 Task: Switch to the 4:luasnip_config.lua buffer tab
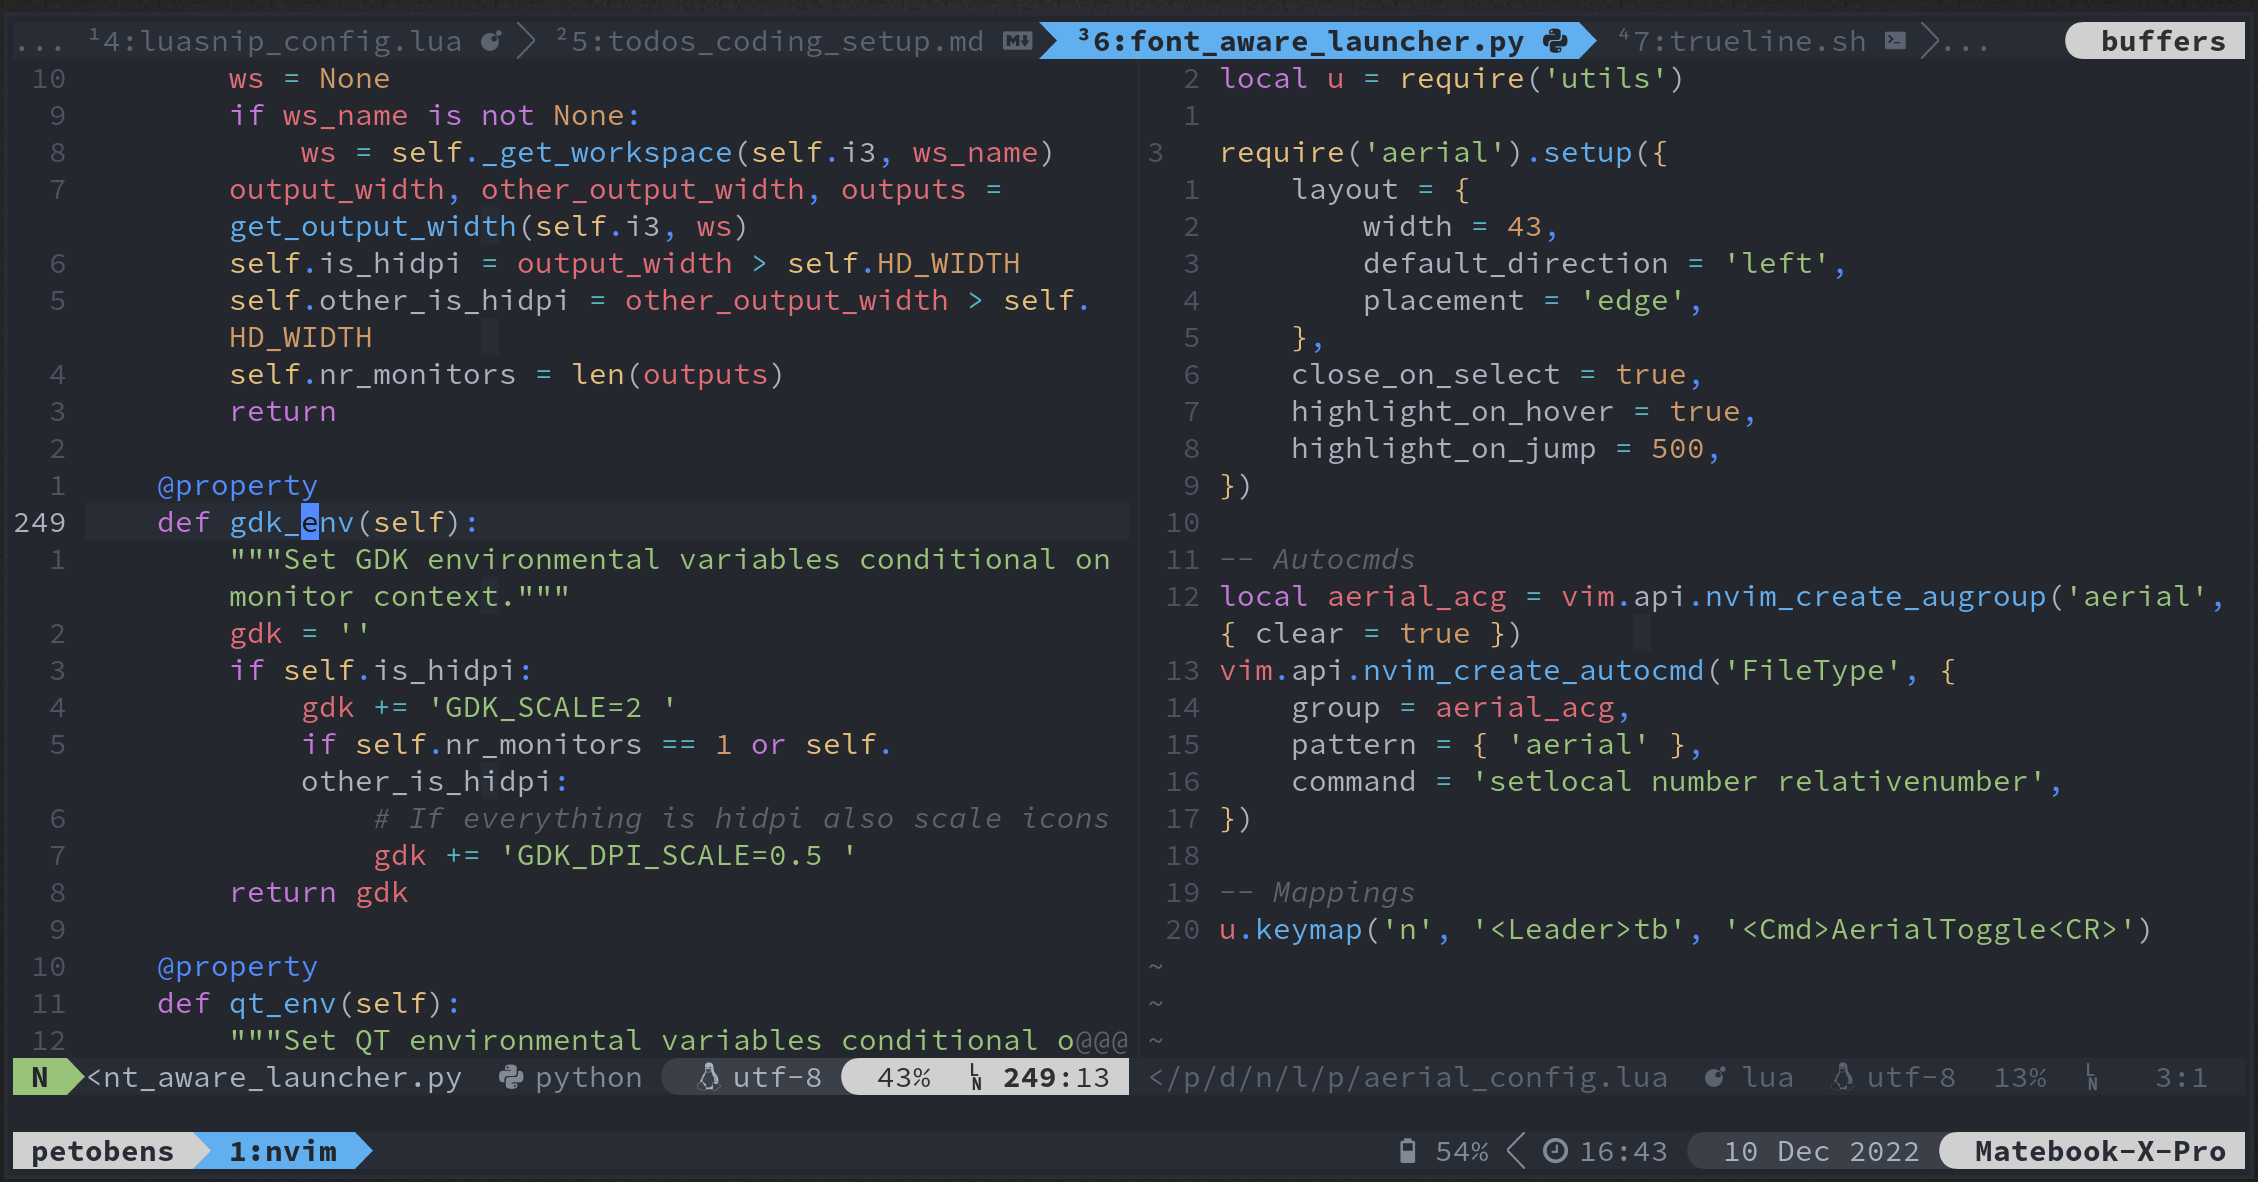290,41
